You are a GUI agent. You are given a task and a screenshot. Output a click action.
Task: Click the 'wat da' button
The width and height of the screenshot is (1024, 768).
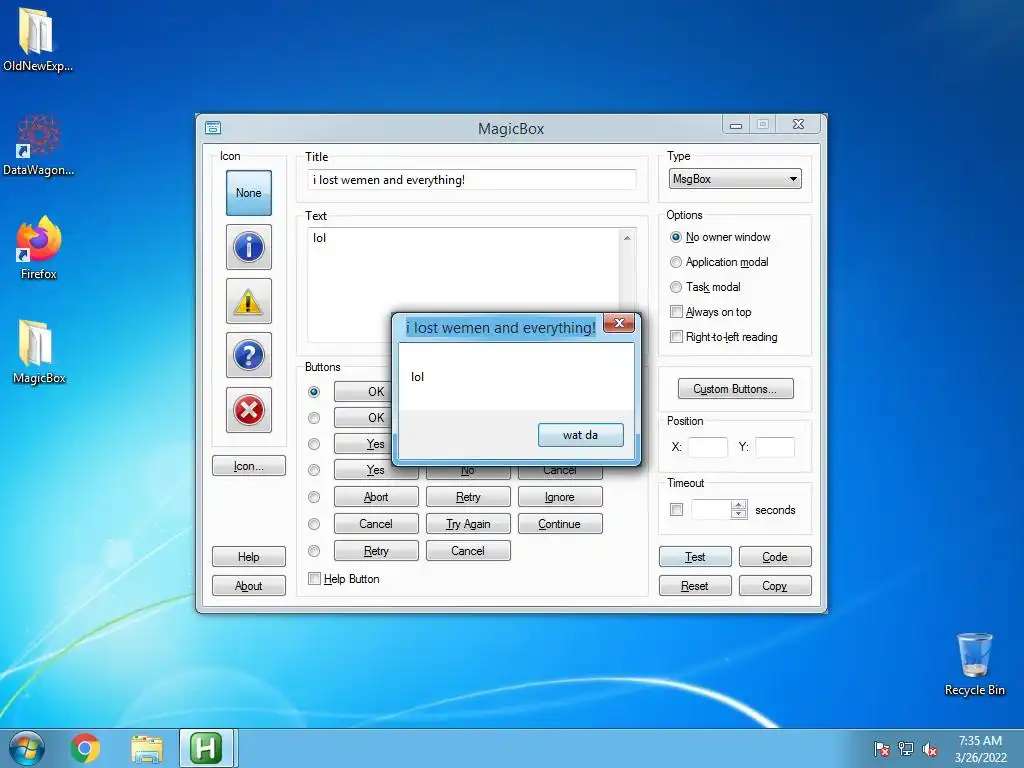tap(581, 435)
